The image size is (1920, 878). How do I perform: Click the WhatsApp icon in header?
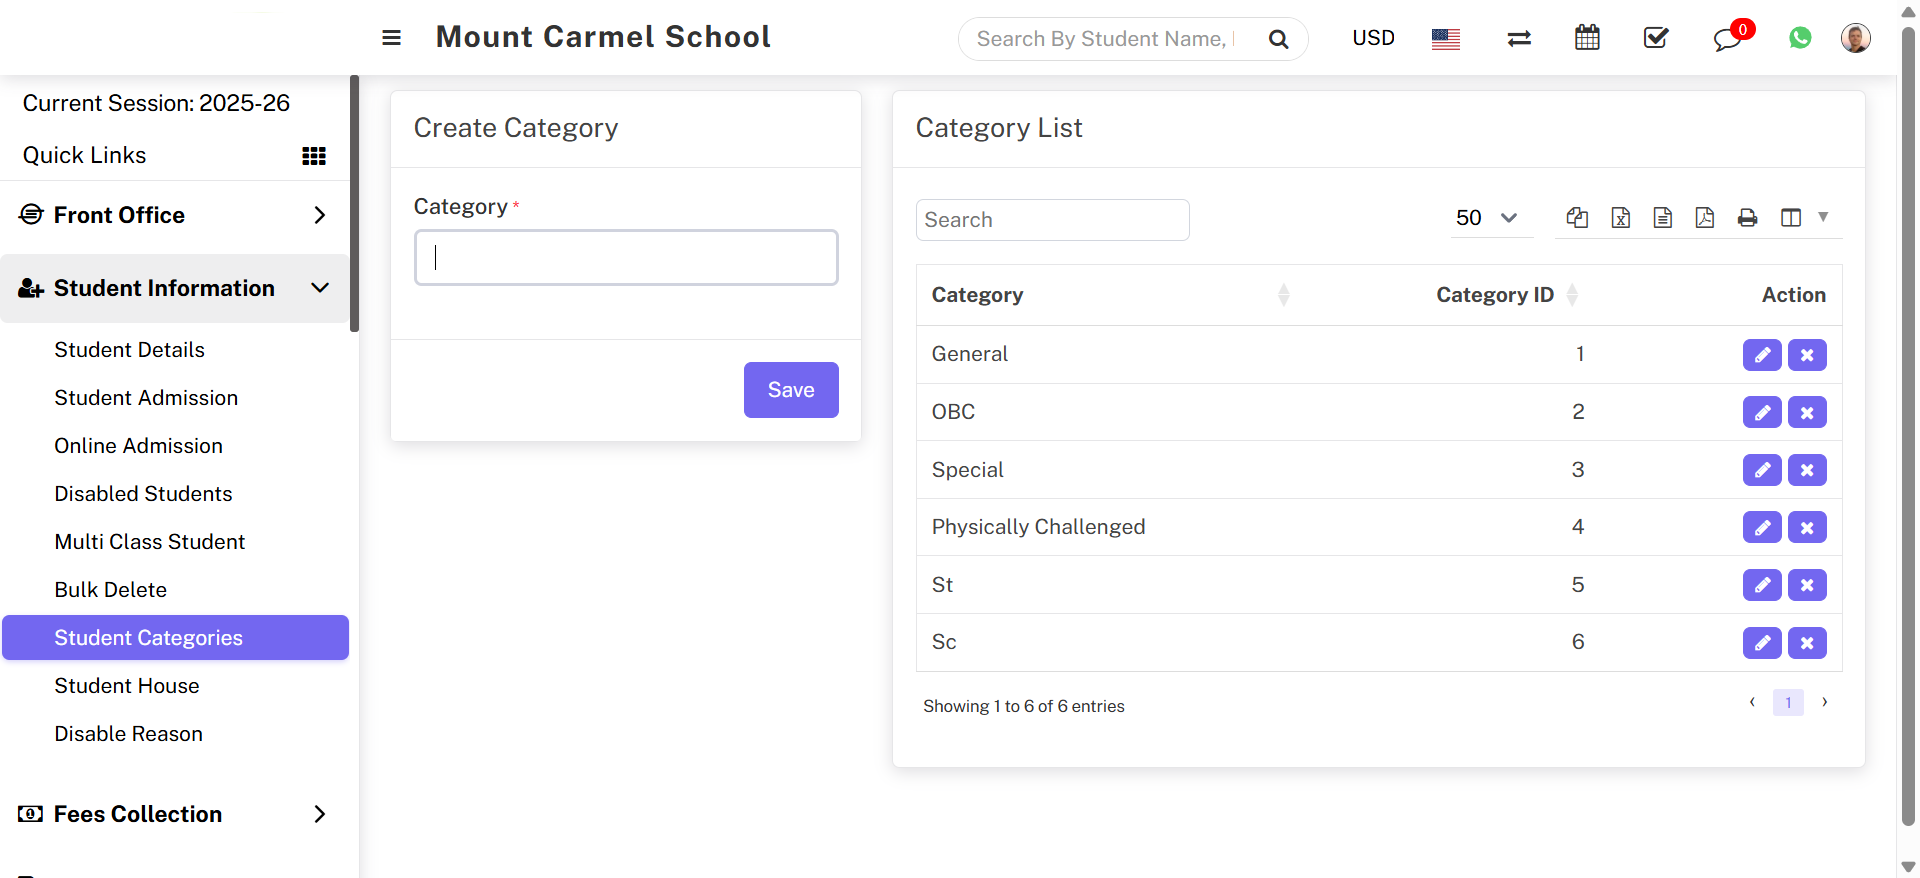click(x=1800, y=38)
